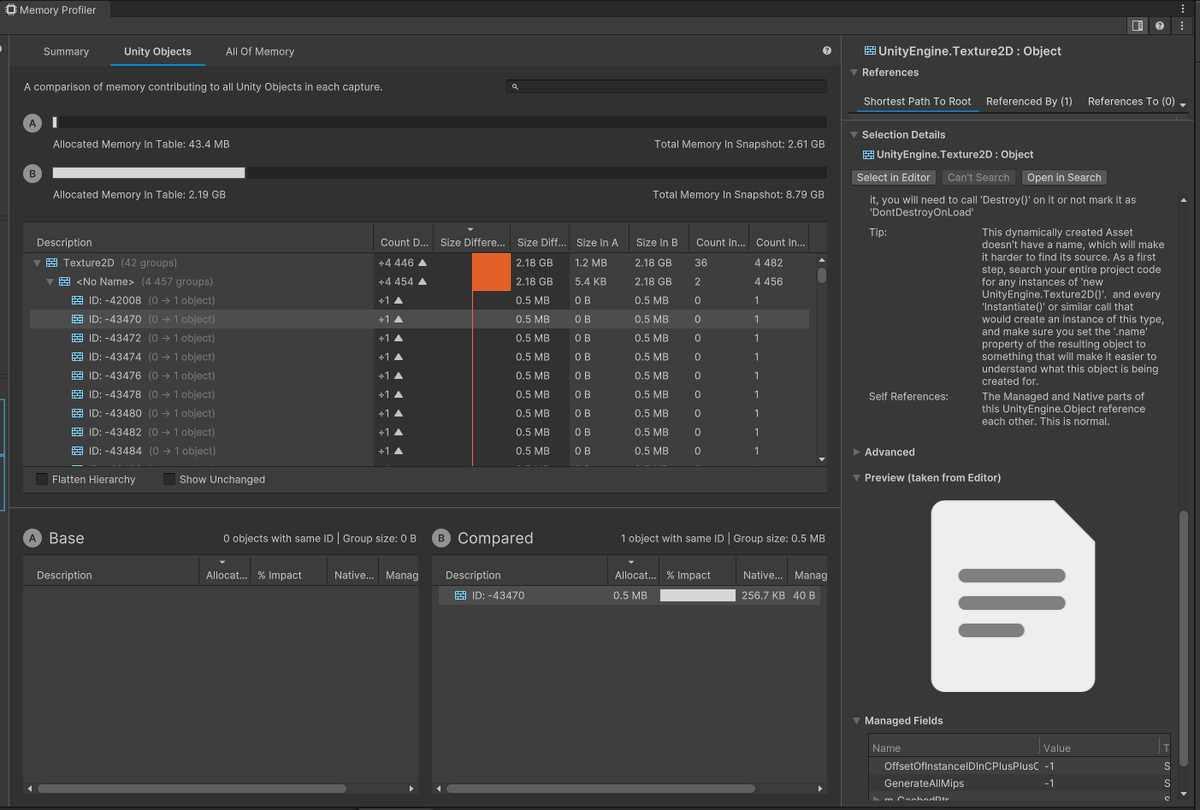Expand the Advanced section
Image resolution: width=1200 pixels, height=810 pixels.
point(856,452)
